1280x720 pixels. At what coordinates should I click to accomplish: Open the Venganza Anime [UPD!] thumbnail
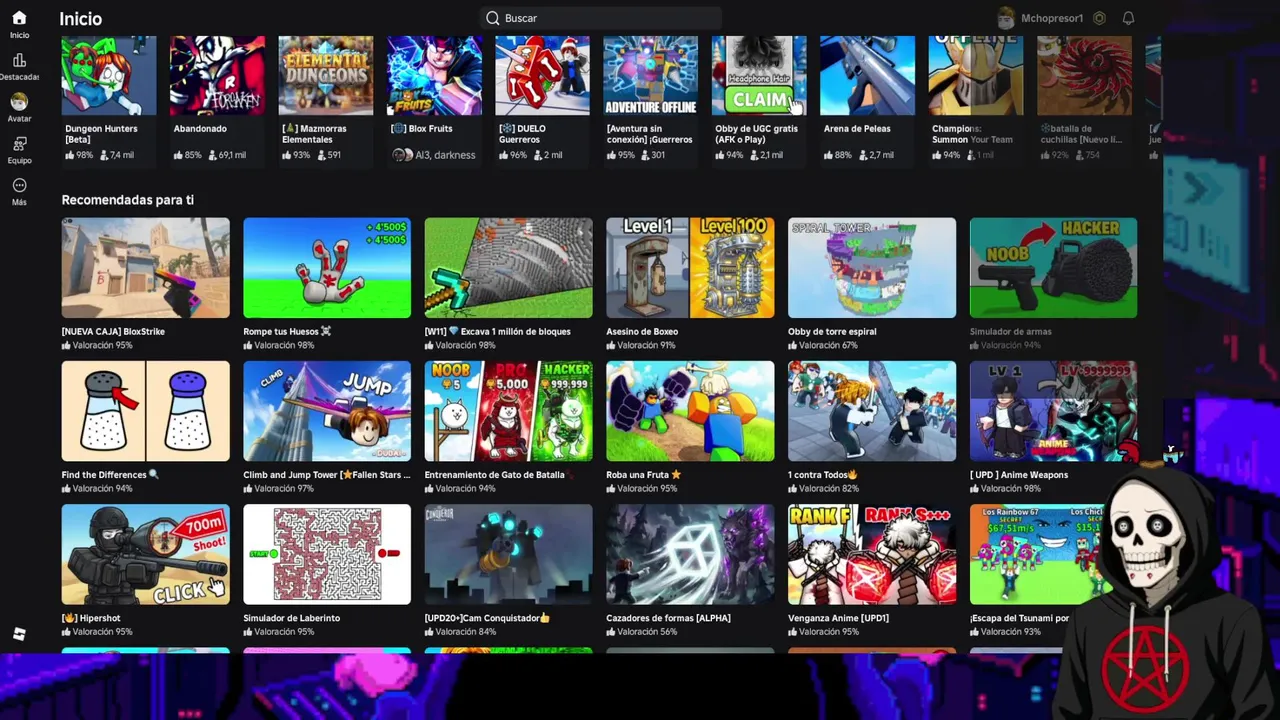pyautogui.click(x=872, y=554)
